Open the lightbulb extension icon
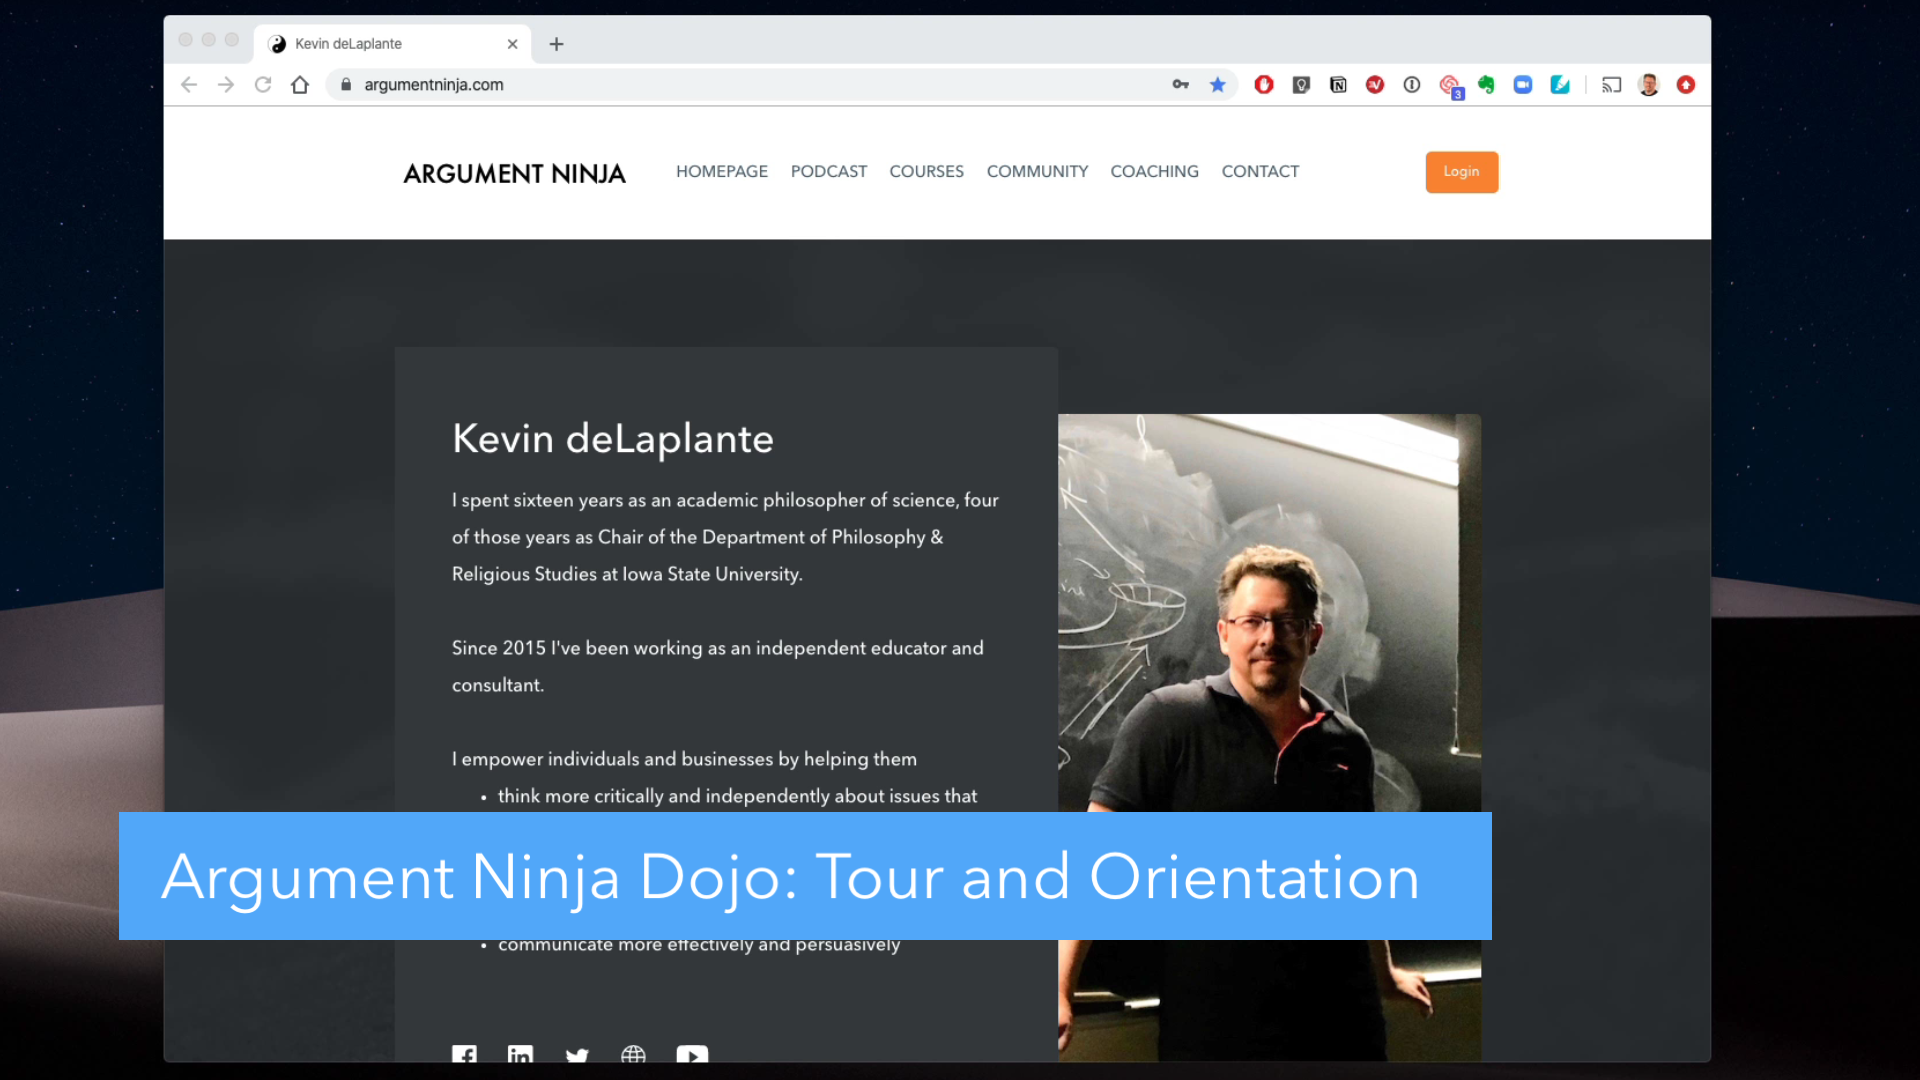 (1301, 85)
